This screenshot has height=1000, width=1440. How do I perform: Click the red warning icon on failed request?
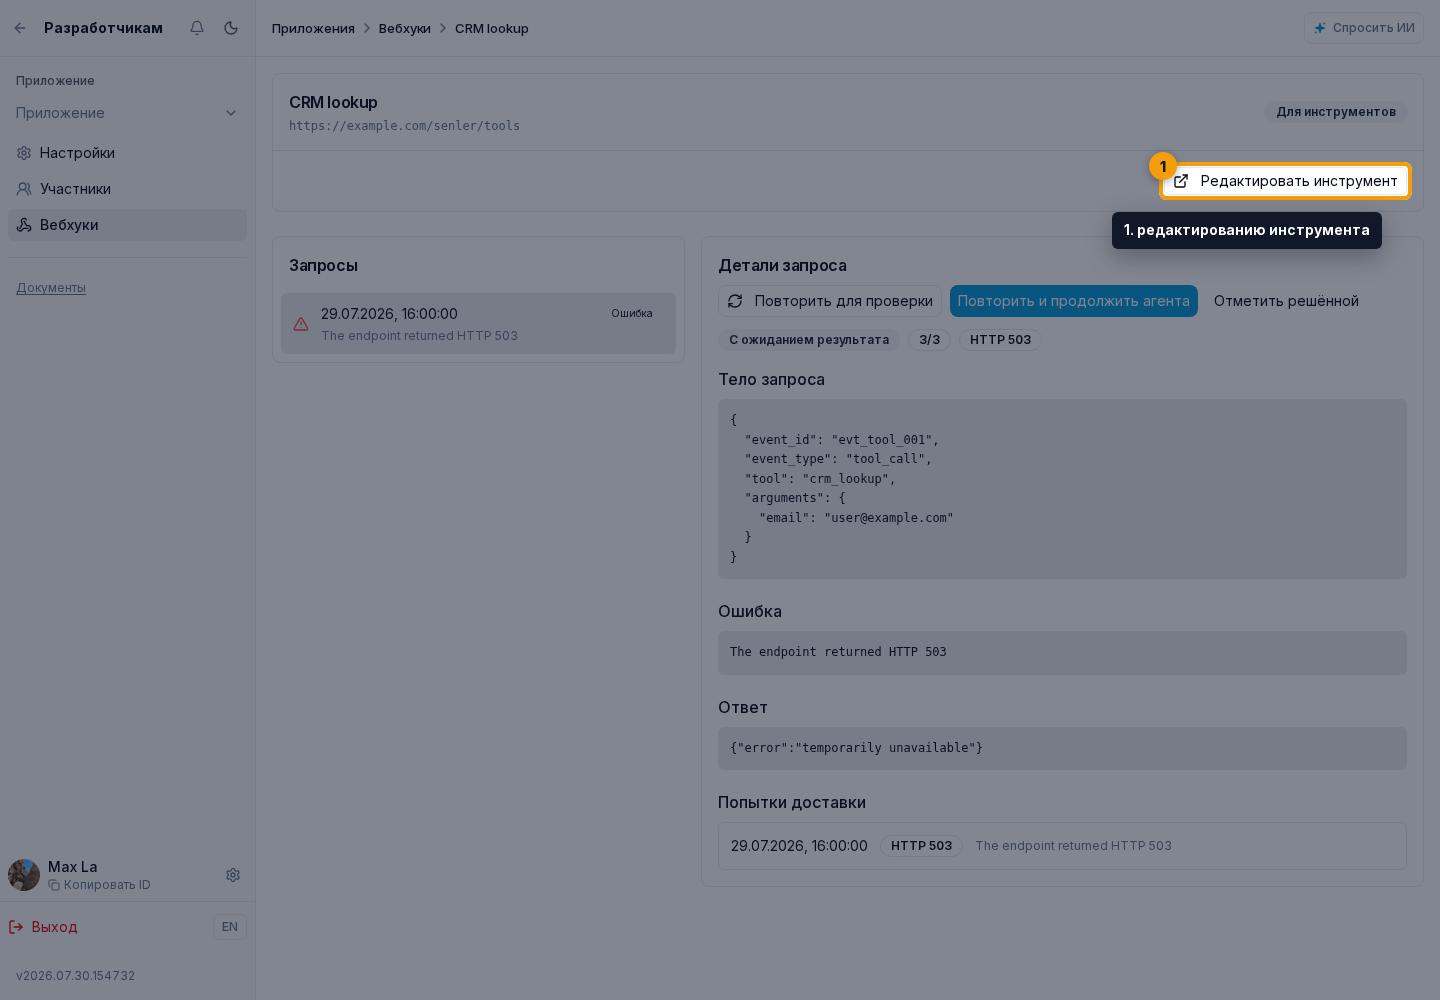(x=301, y=324)
